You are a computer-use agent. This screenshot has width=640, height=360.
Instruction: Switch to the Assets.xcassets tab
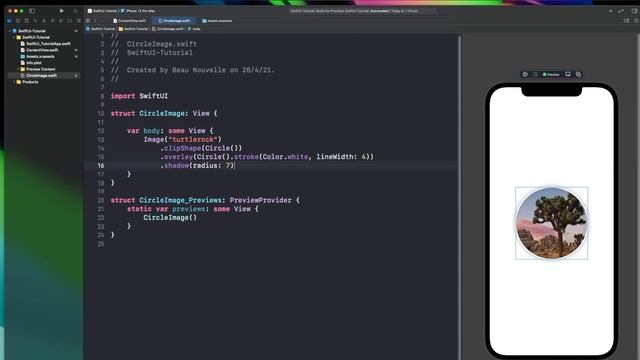pyautogui.click(x=217, y=20)
